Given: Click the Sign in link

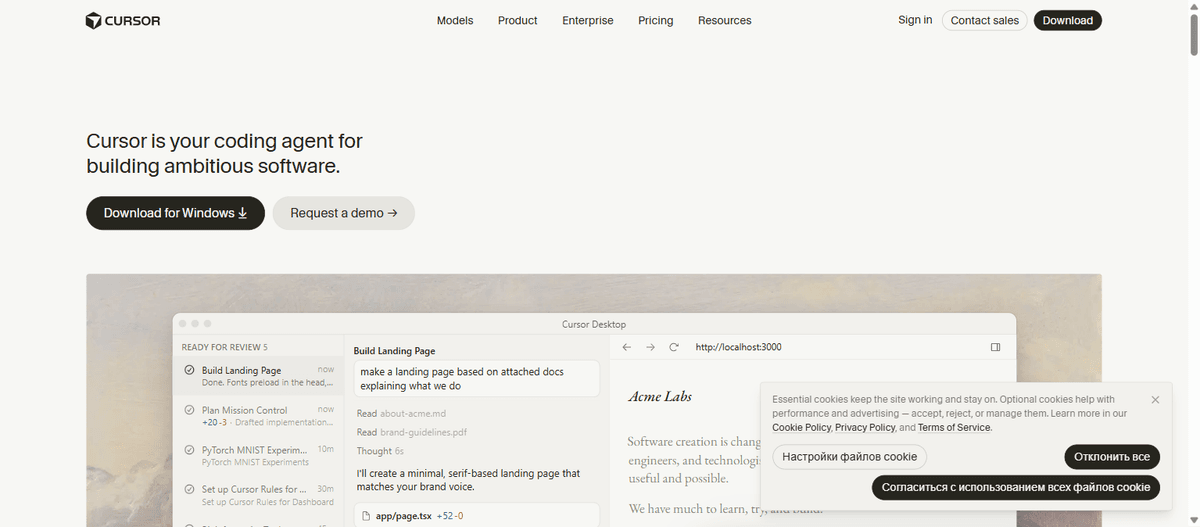Looking at the screenshot, I should pyautogui.click(x=915, y=20).
